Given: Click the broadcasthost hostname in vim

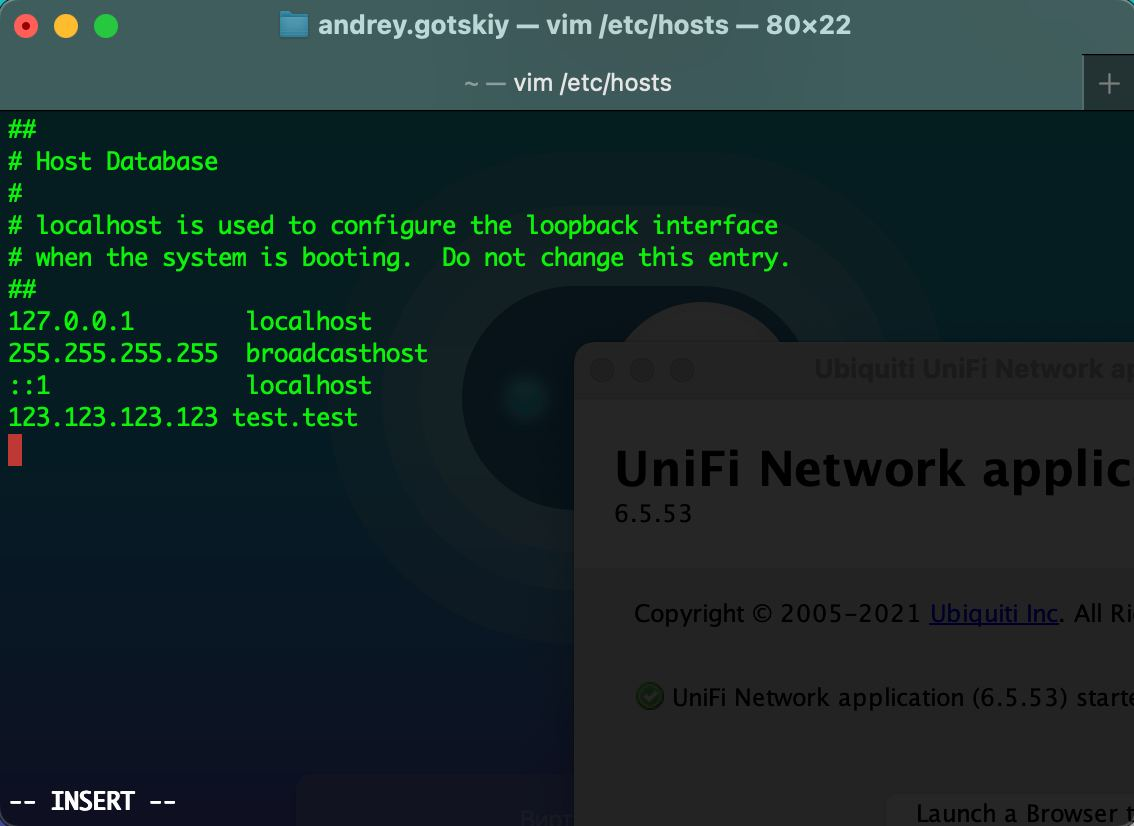Looking at the screenshot, I should (x=337, y=354).
